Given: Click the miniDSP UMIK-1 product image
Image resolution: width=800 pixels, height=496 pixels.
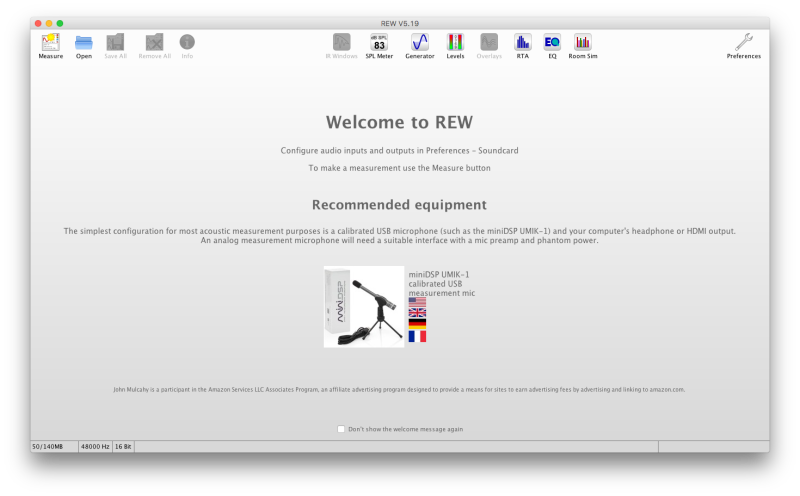Looking at the screenshot, I should coord(364,307).
